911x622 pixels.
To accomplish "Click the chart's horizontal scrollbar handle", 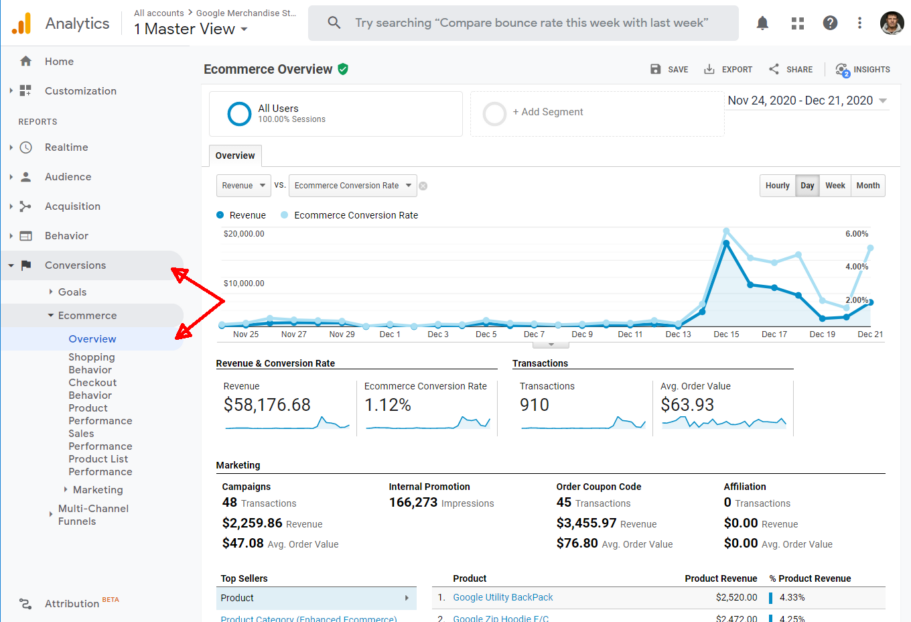I will tap(550, 344).
